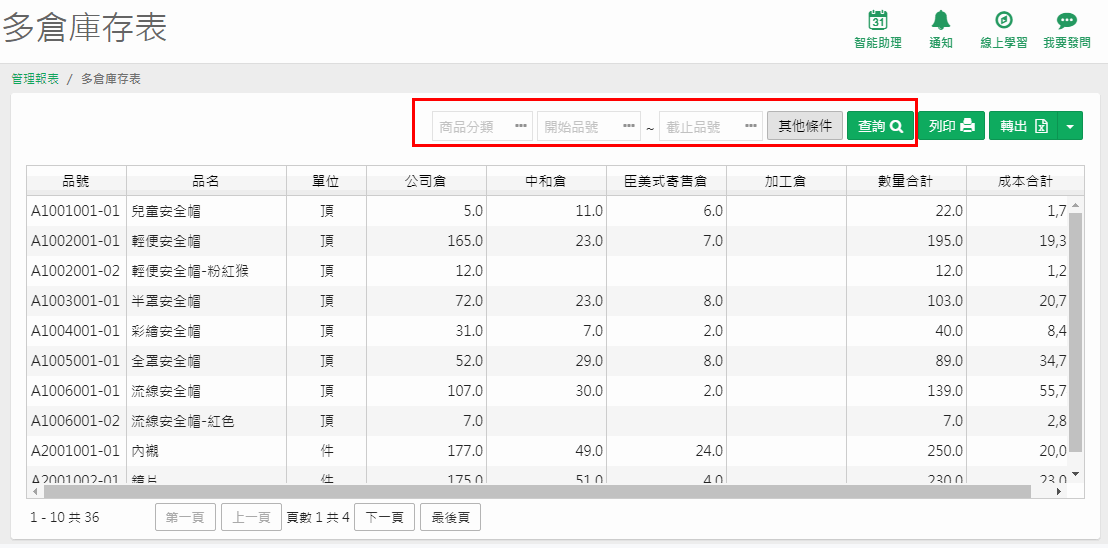Select row A1001001-01 品號 cell
The image size is (1108, 548).
(x=75, y=210)
